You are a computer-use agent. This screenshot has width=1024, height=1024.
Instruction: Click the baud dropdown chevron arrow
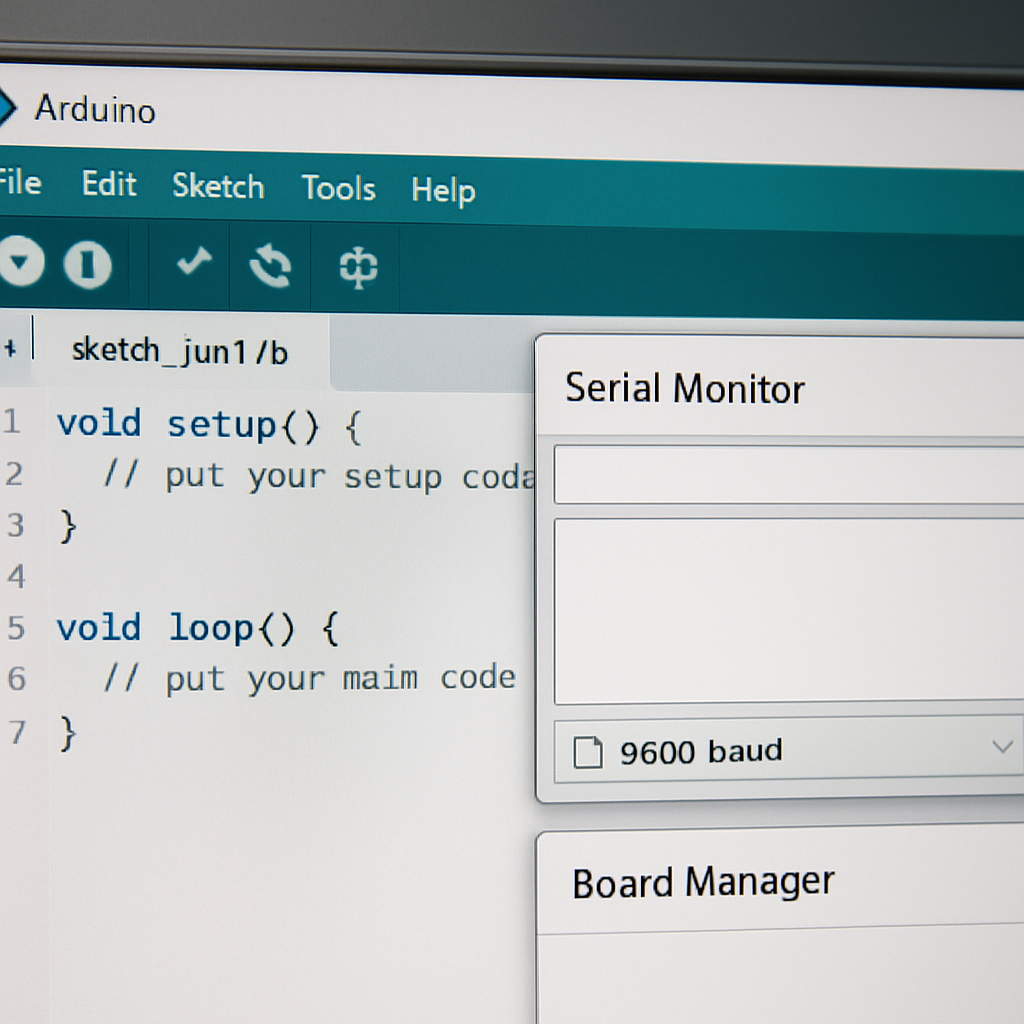(1003, 747)
